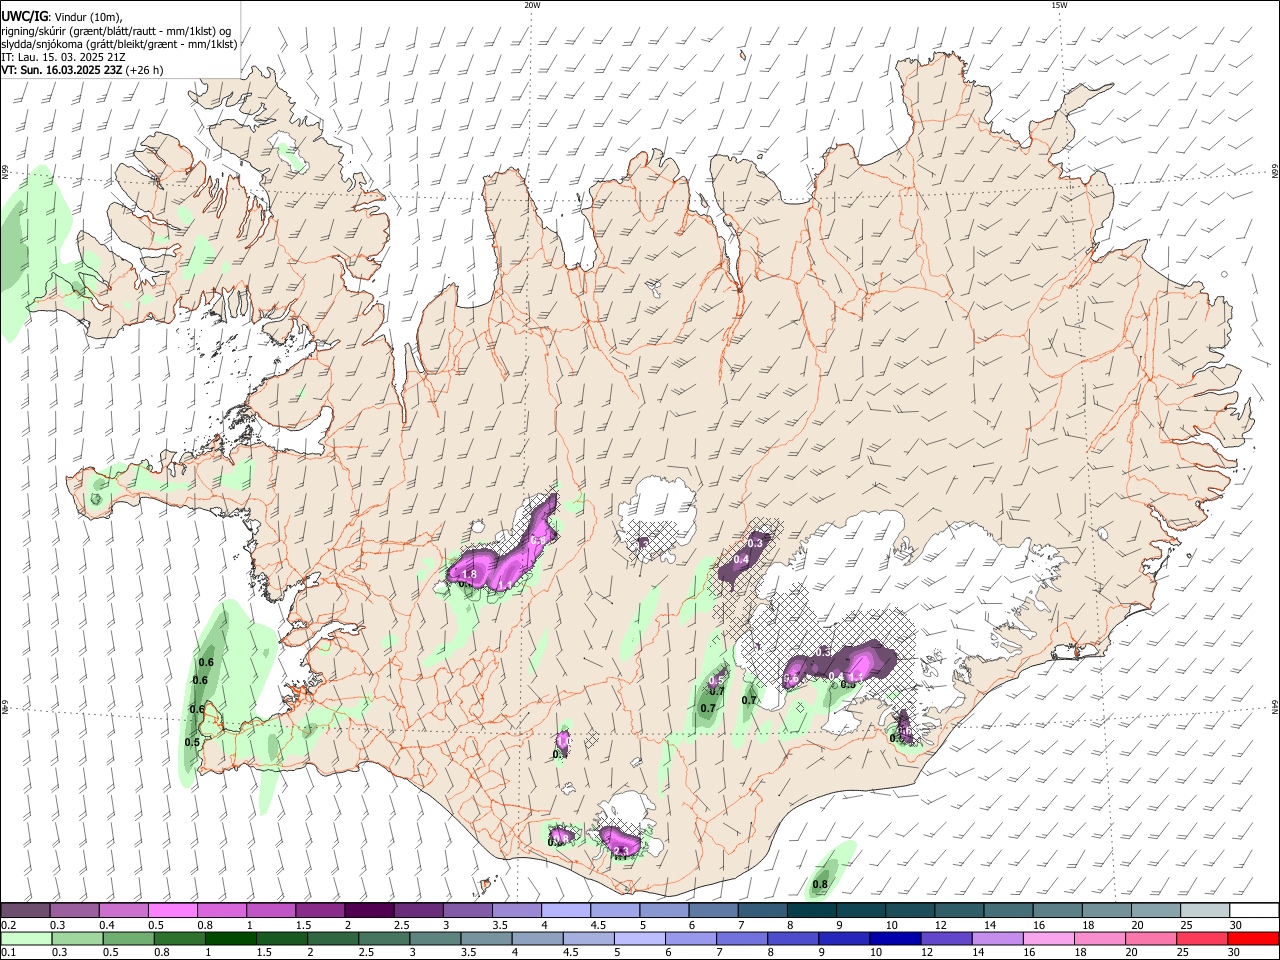Screen dimensions: 1280x960
Task: Pick the palest green first swatch, lower scale
Action: point(25,938)
